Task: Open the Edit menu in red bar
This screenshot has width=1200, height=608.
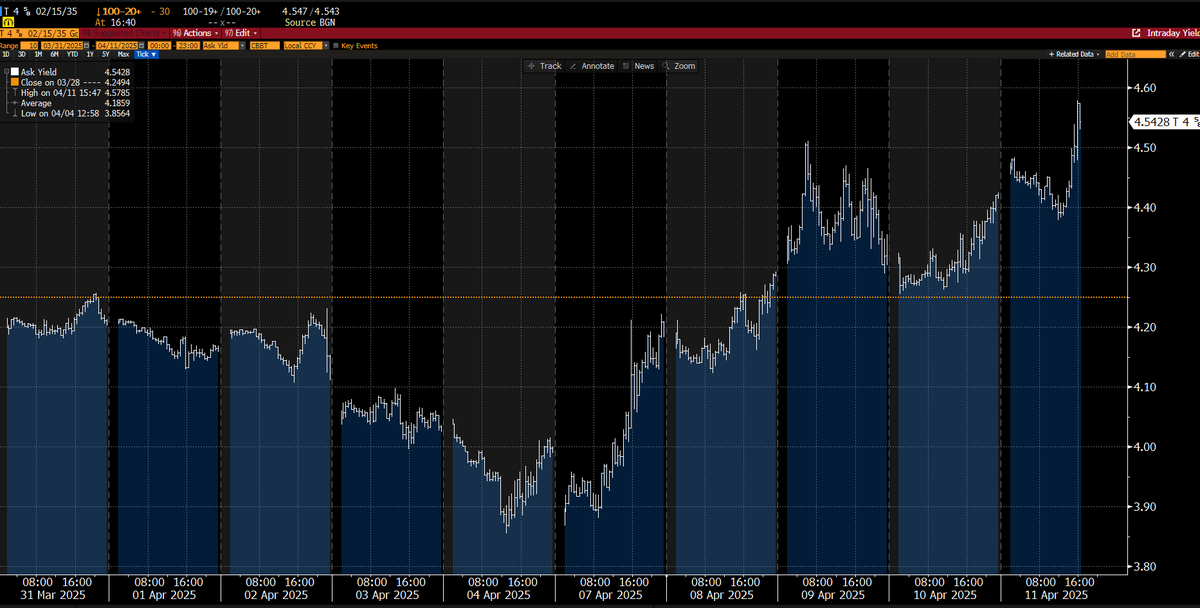Action: pos(241,33)
